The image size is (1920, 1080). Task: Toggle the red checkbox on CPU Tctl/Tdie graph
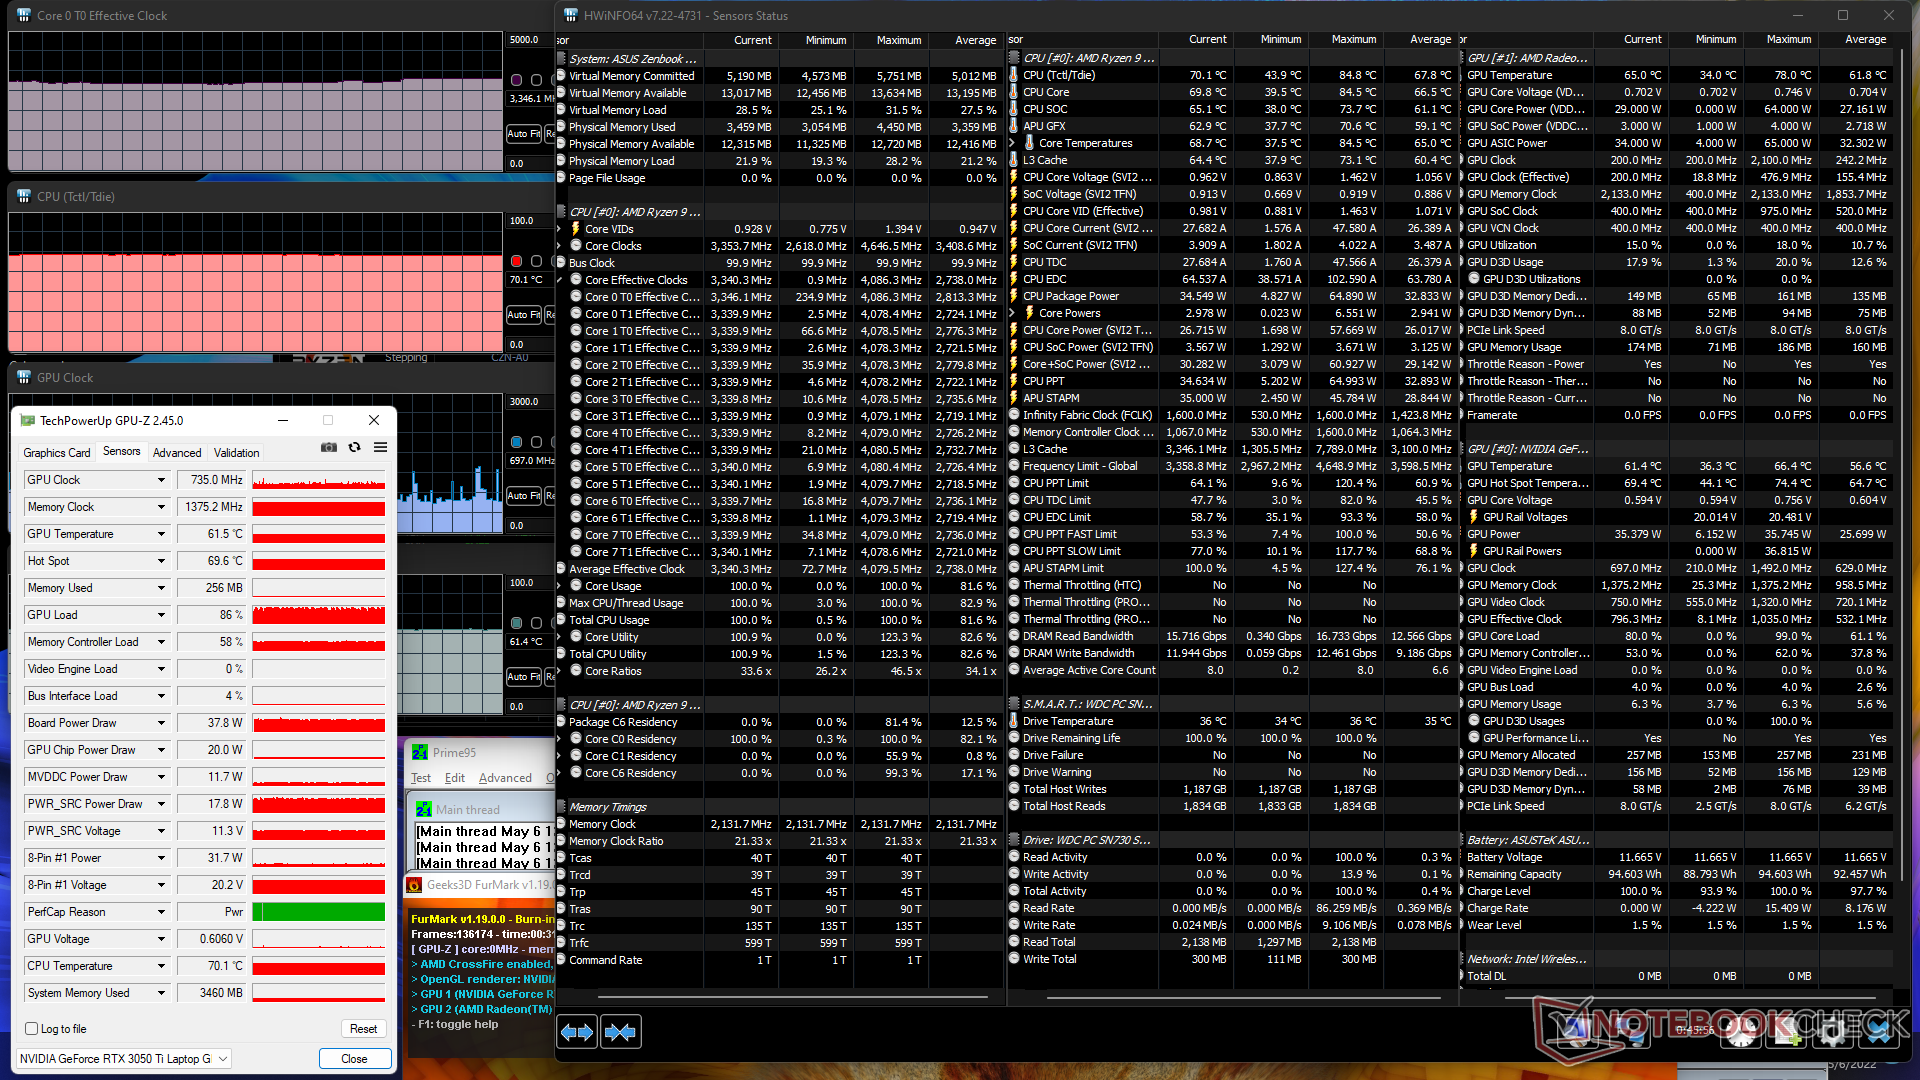516,261
